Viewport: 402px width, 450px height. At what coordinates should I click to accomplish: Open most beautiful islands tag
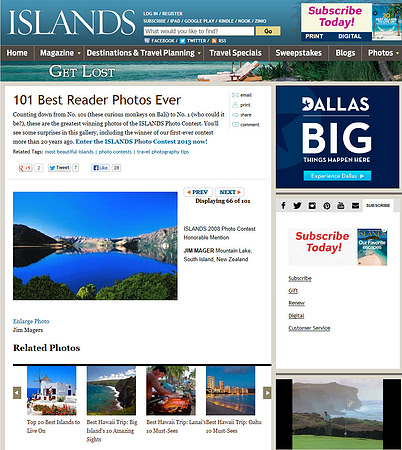click(x=69, y=152)
